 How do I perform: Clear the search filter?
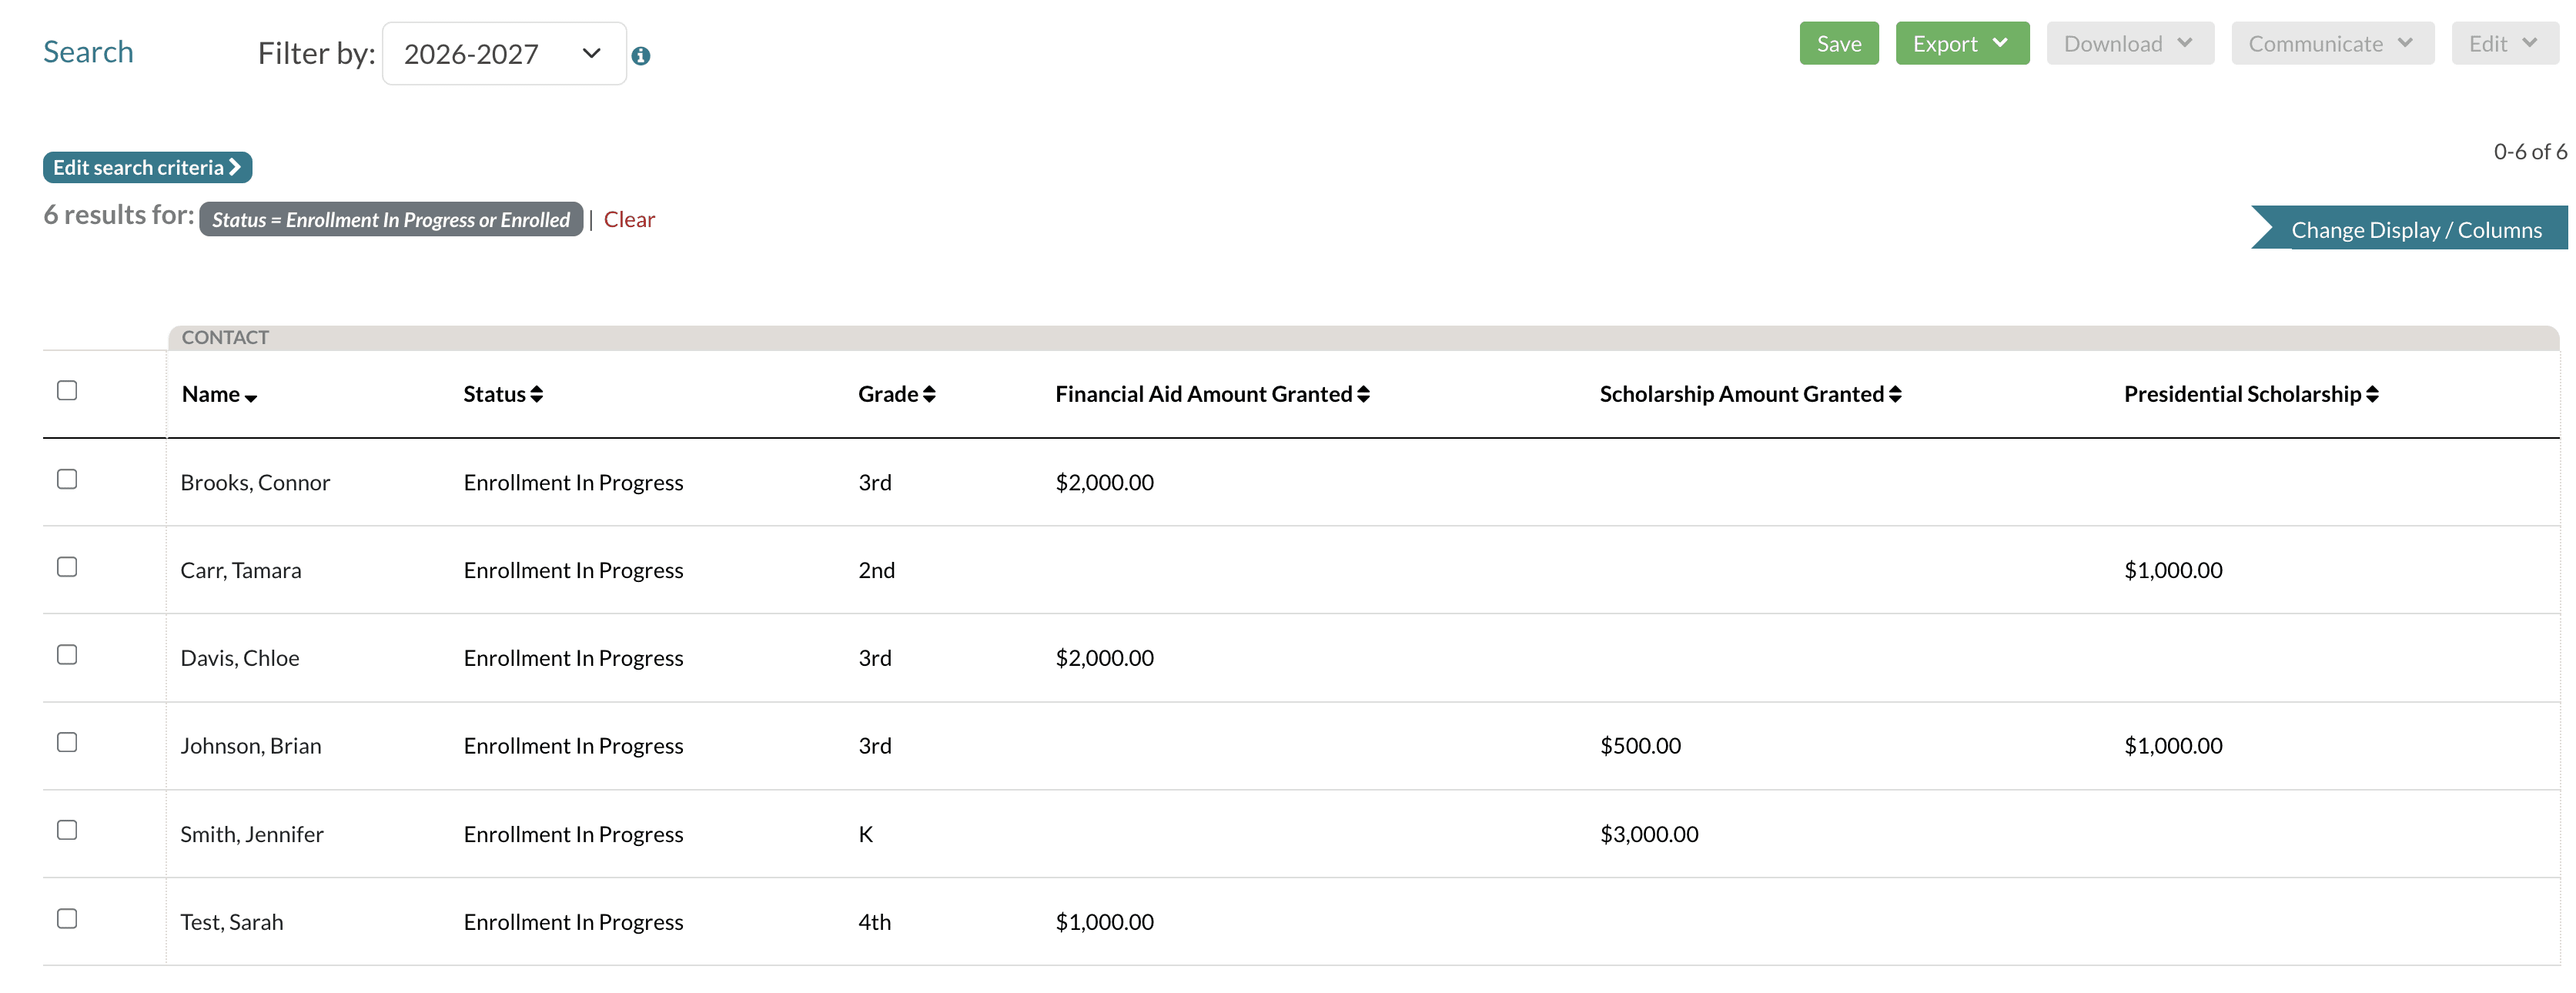click(629, 219)
